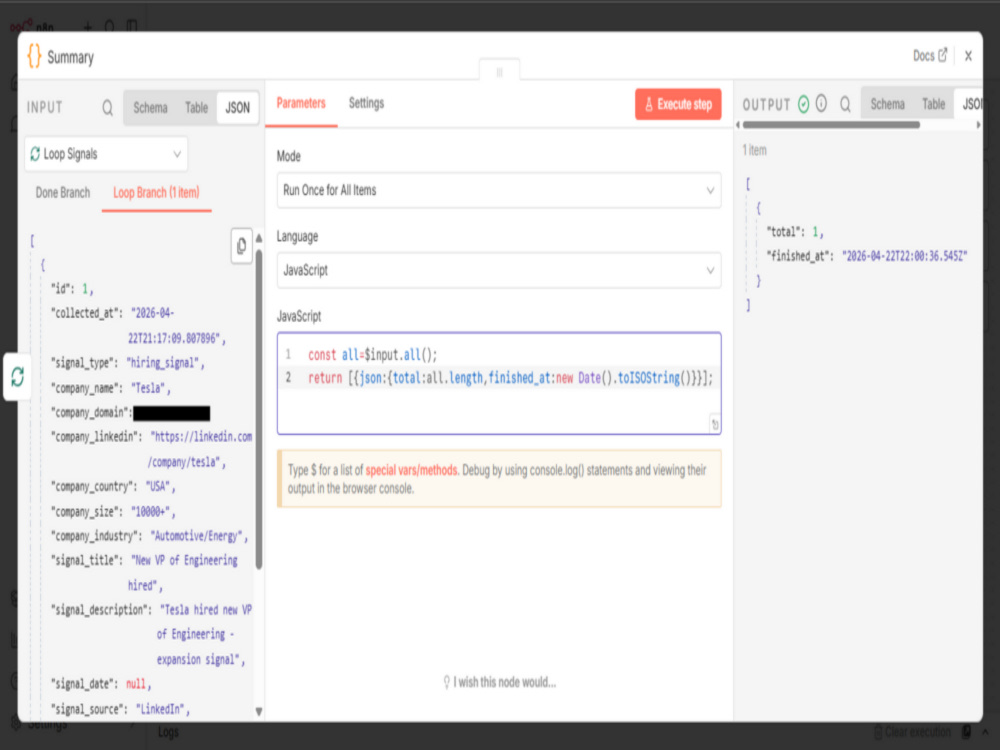Click the output "finished_at" timestamp value

[904, 256]
